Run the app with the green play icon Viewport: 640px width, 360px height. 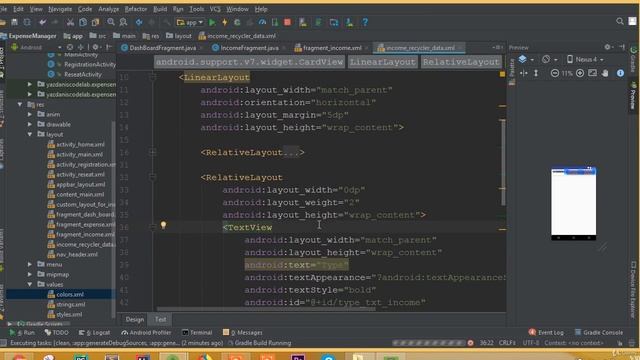pos(212,22)
